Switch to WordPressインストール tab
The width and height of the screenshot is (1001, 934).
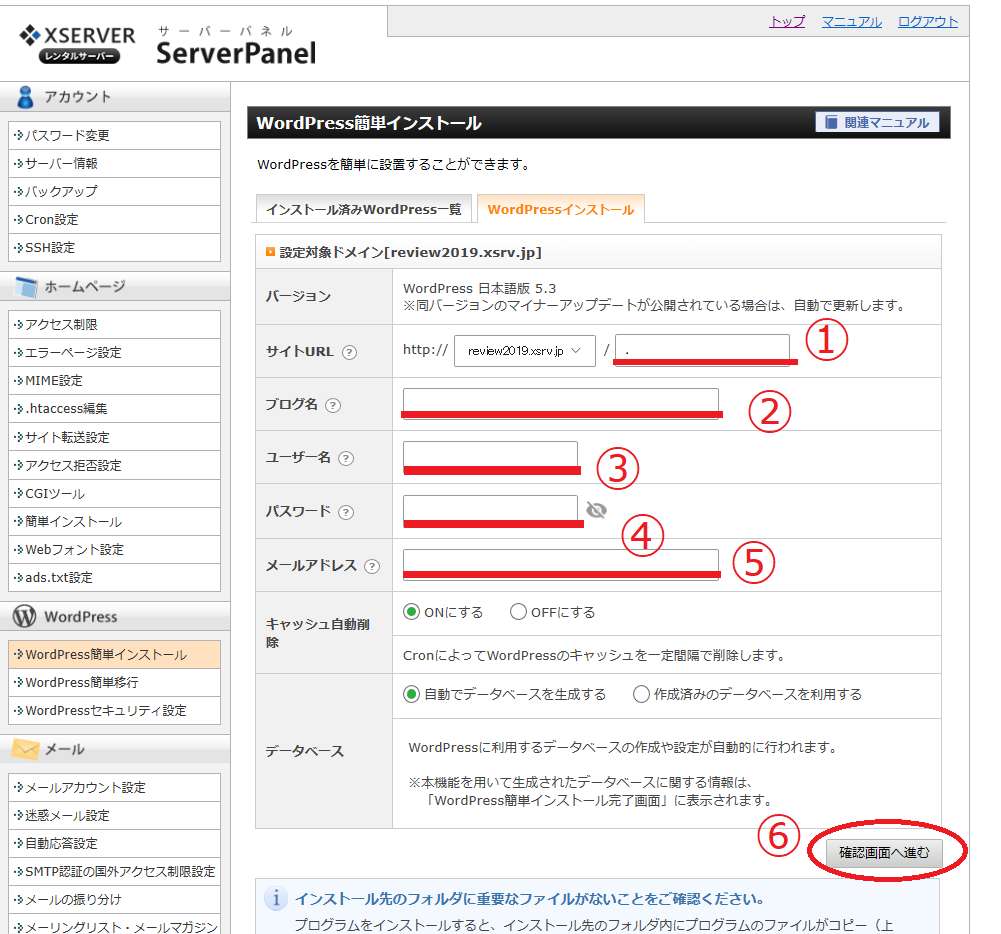coord(561,209)
